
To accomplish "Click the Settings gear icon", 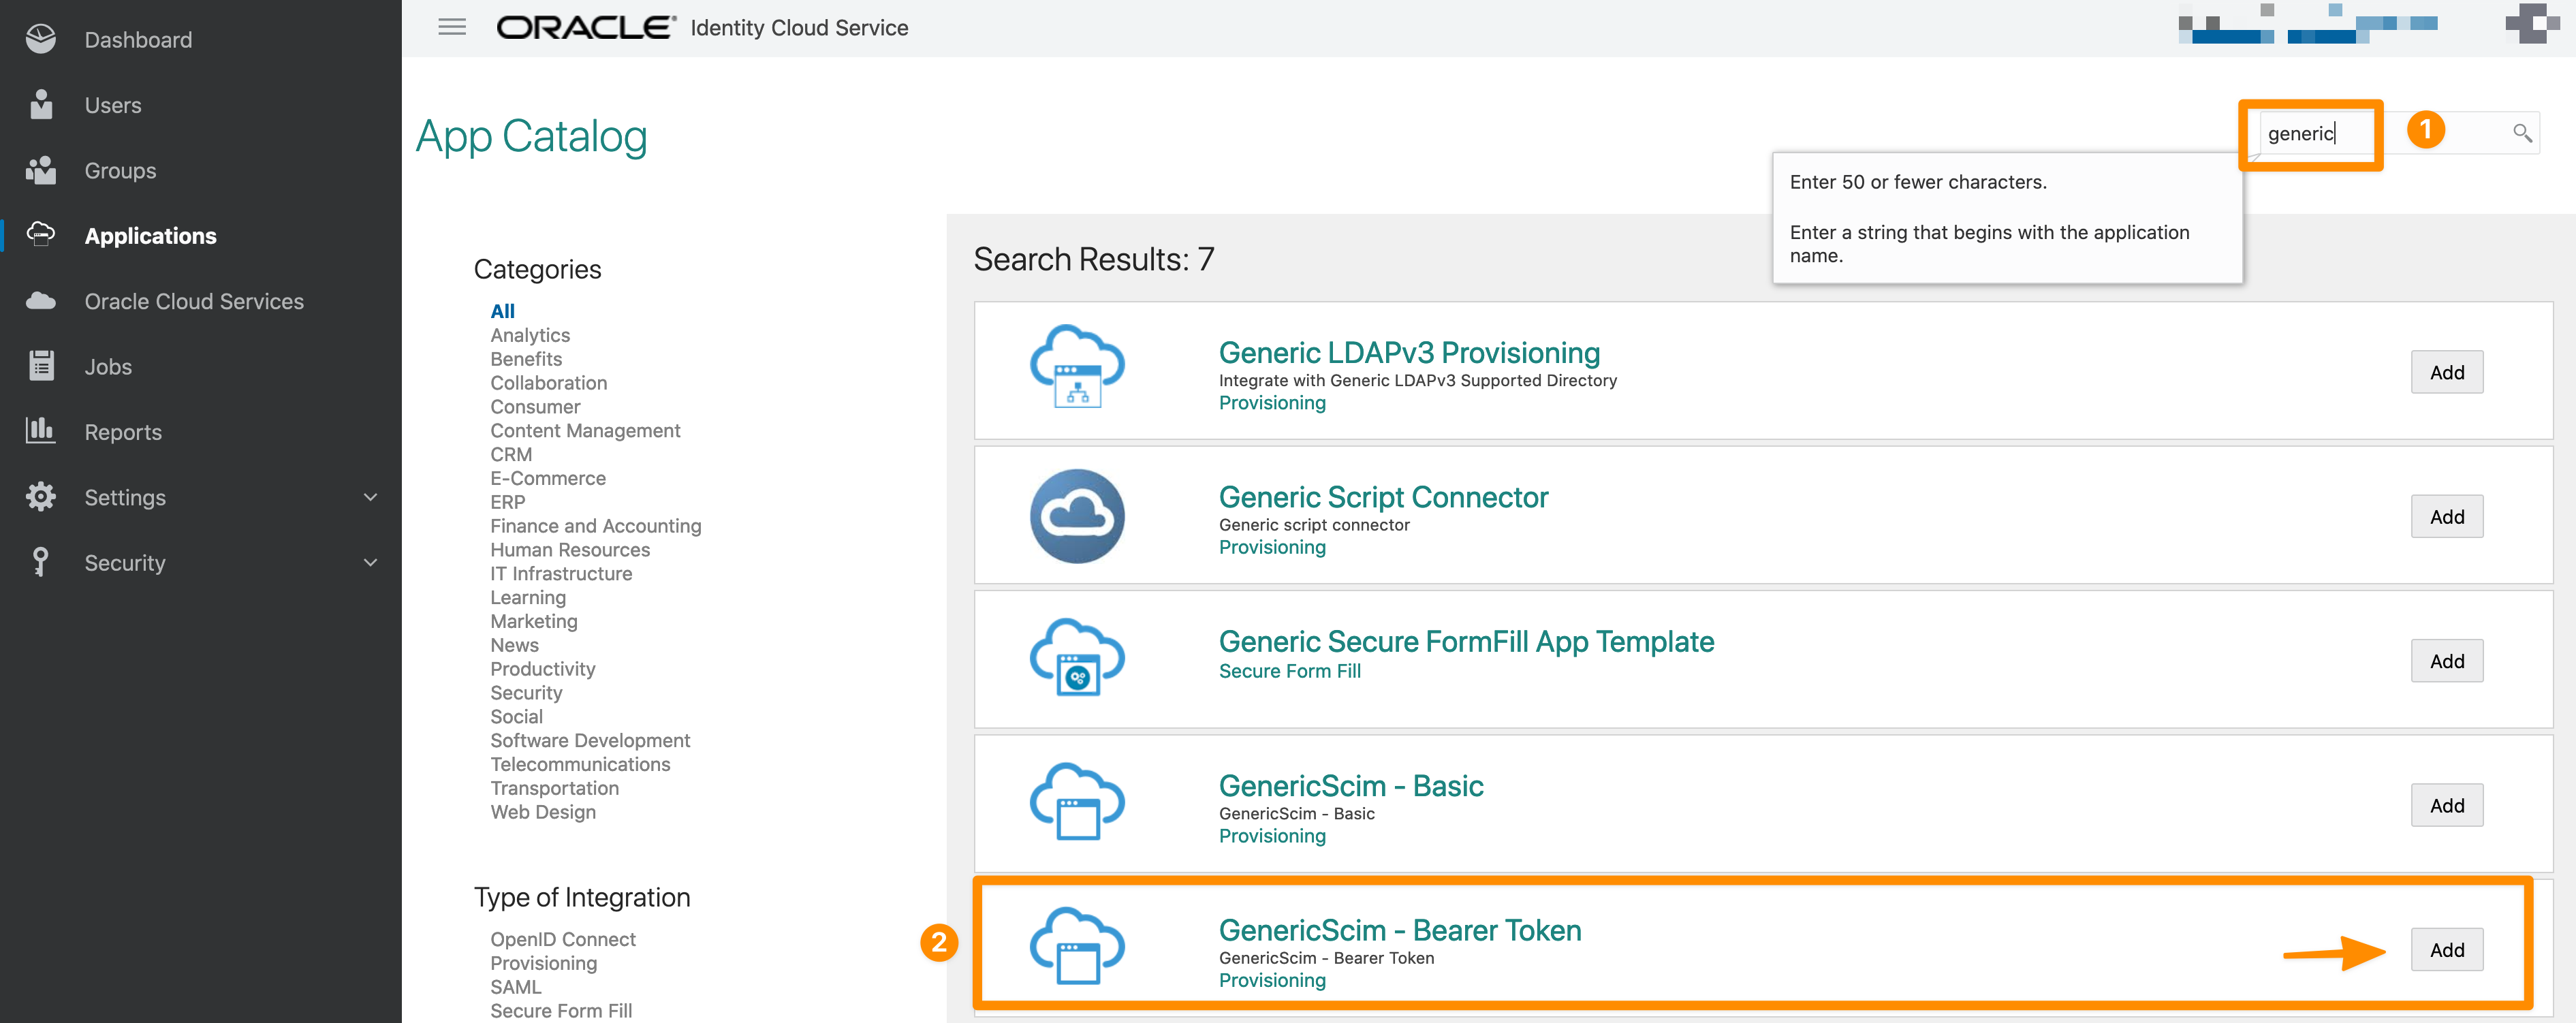I will [x=41, y=496].
